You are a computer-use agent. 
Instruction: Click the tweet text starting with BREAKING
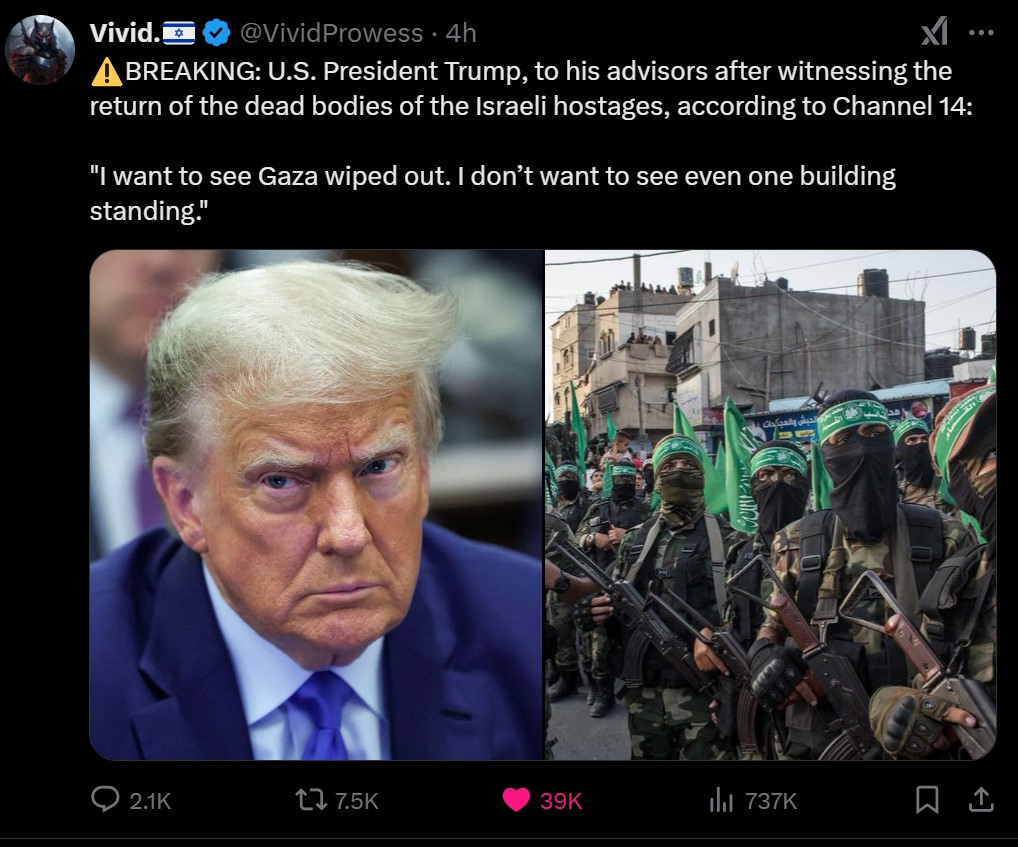tap(531, 141)
